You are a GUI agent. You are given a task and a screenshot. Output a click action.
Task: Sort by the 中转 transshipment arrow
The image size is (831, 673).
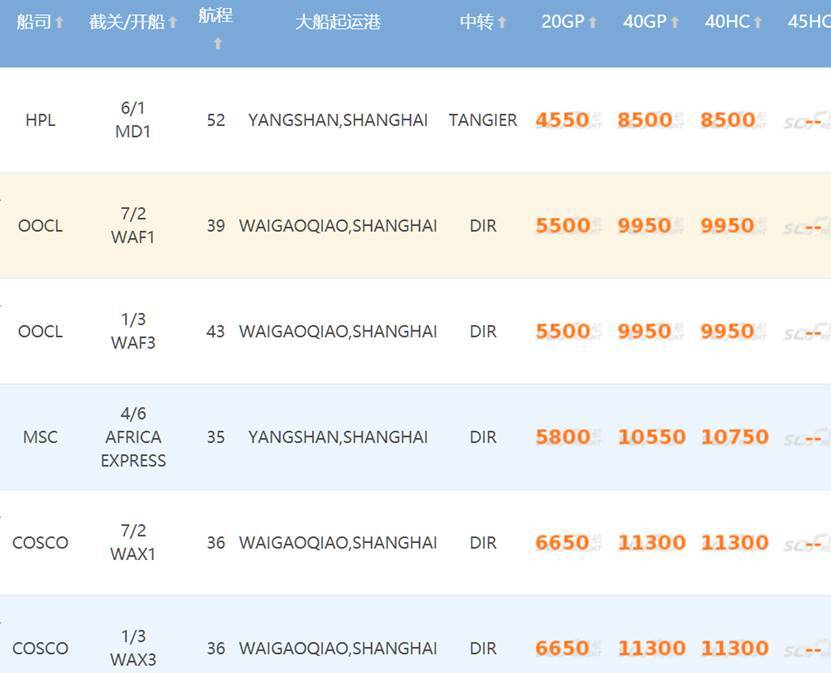tap(502, 22)
